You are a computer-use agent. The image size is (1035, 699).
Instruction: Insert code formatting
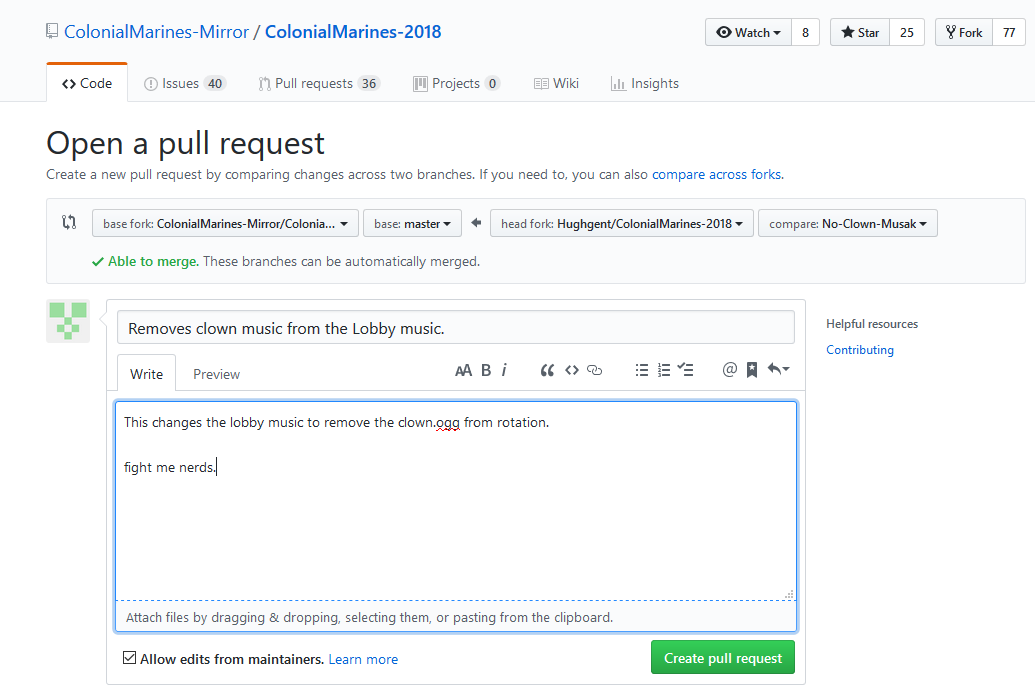pos(572,370)
